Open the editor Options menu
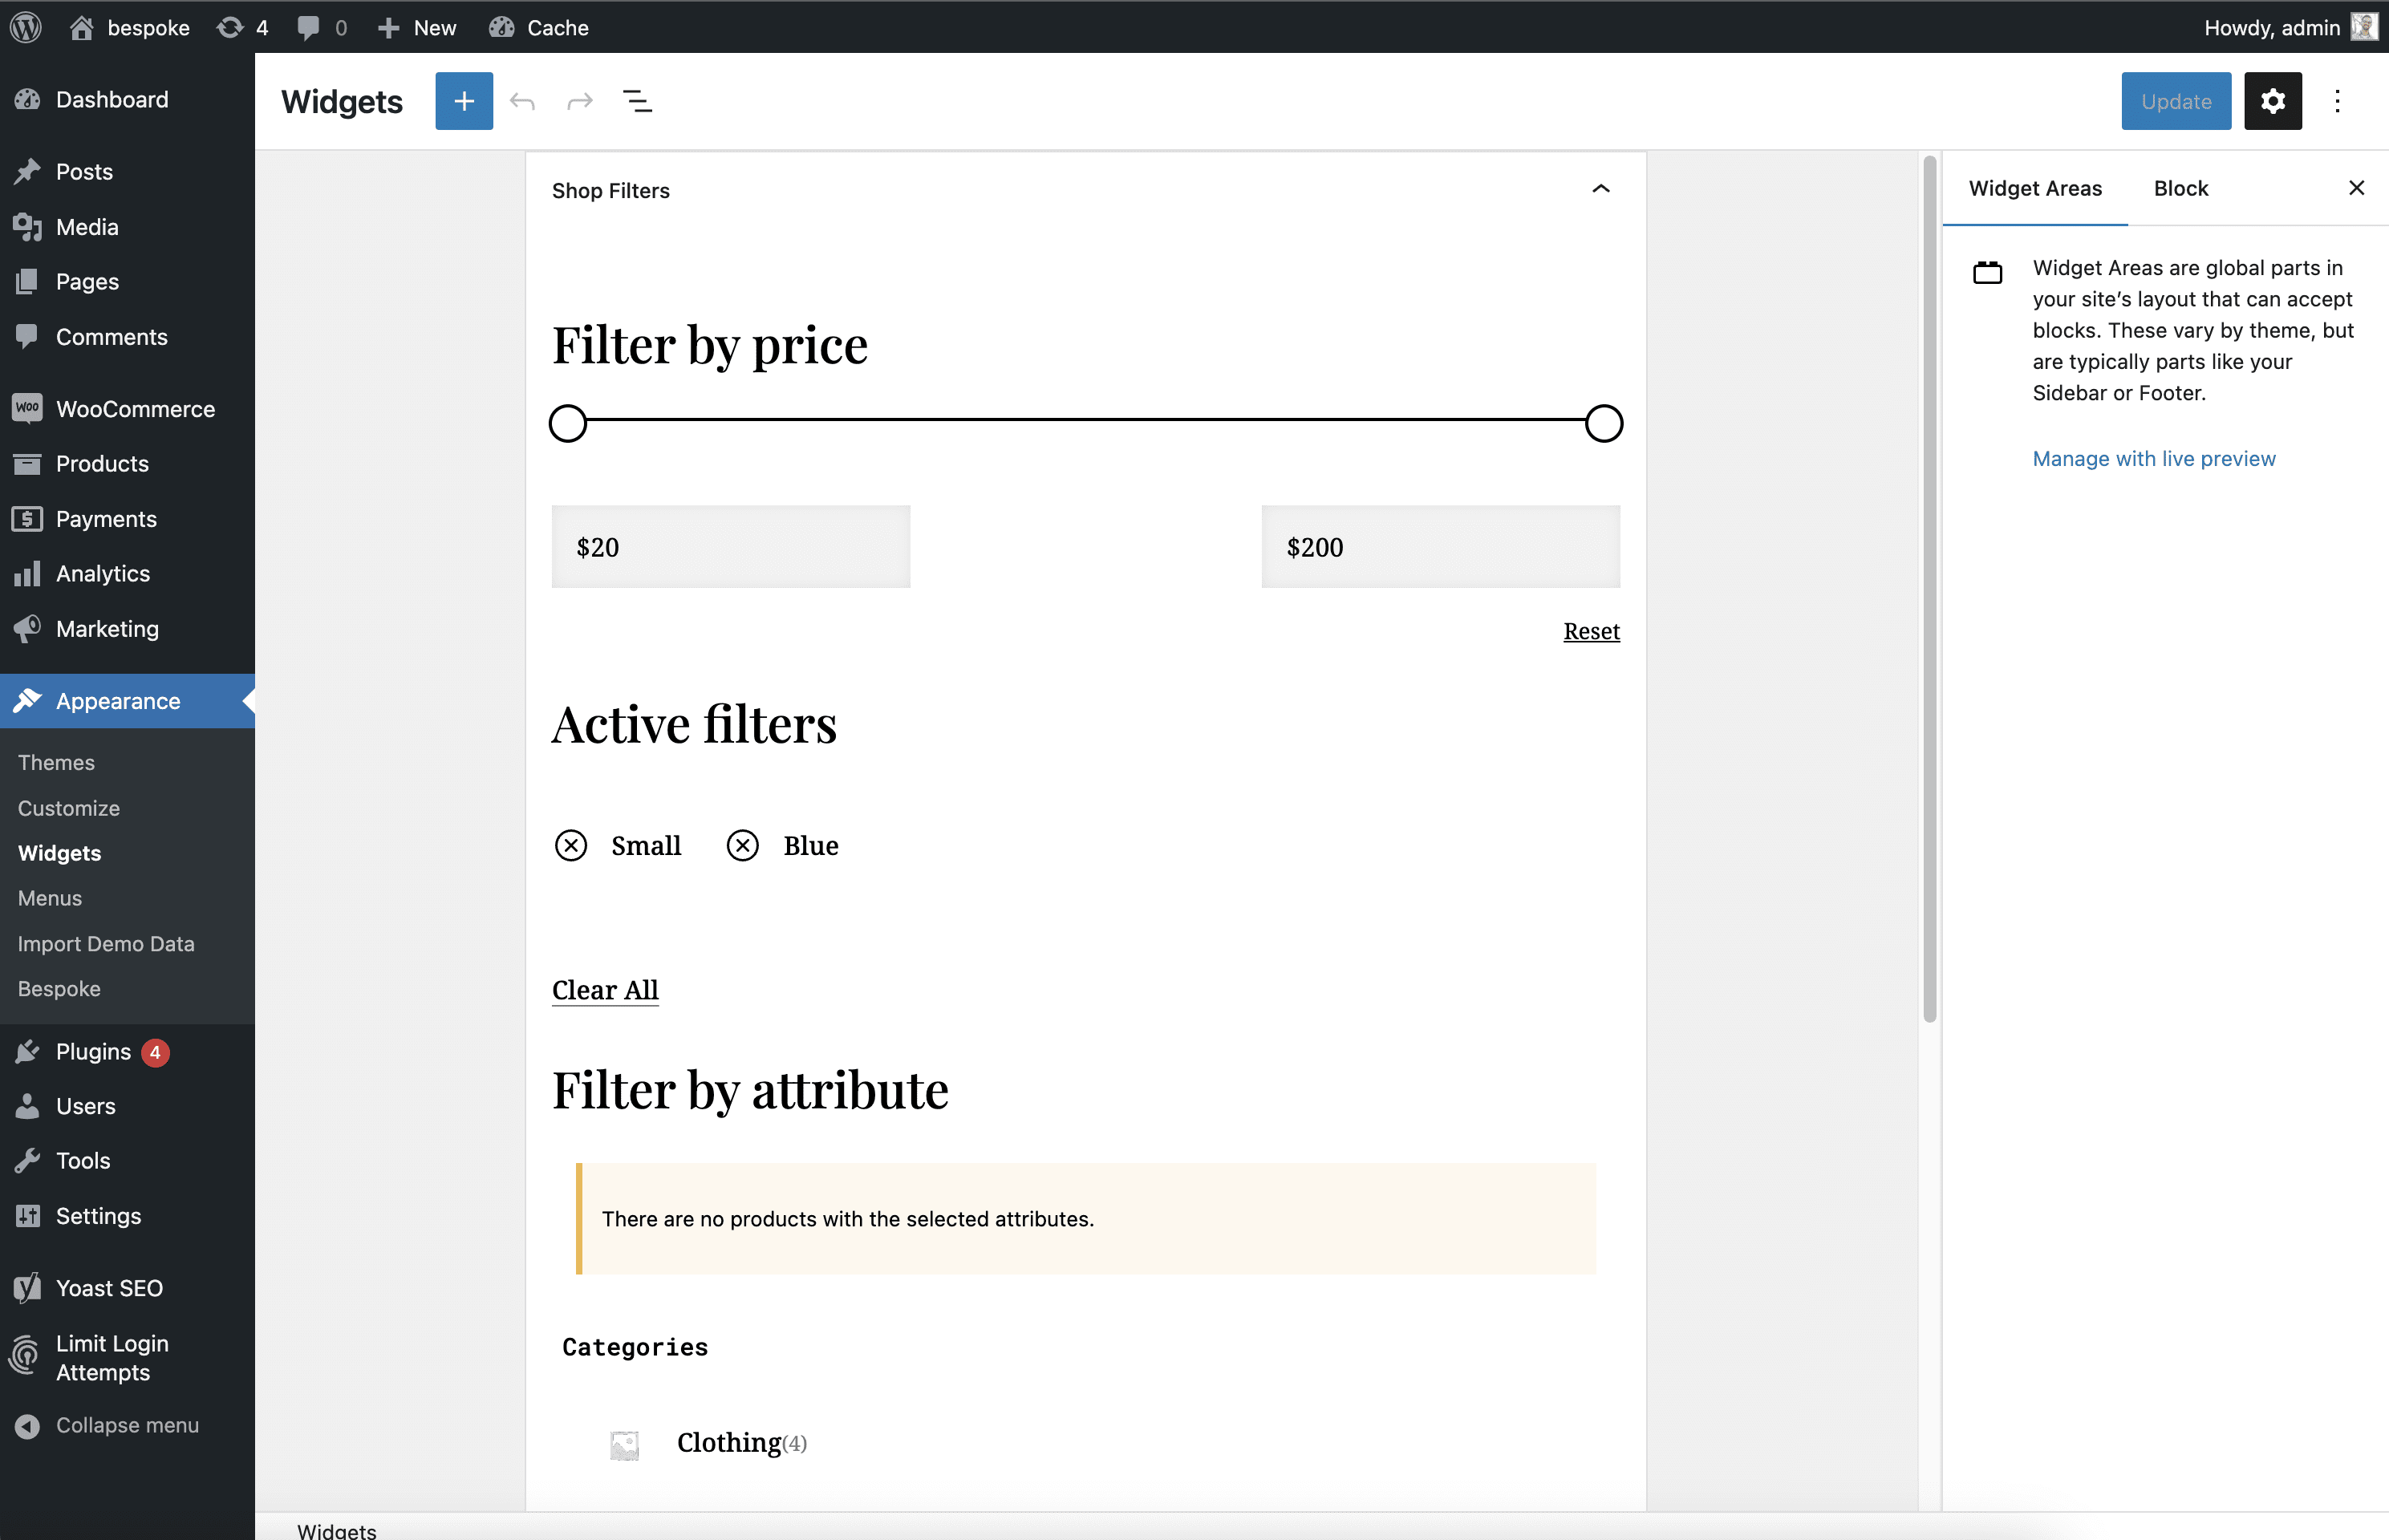Image resolution: width=2389 pixels, height=1540 pixels. [2337, 100]
